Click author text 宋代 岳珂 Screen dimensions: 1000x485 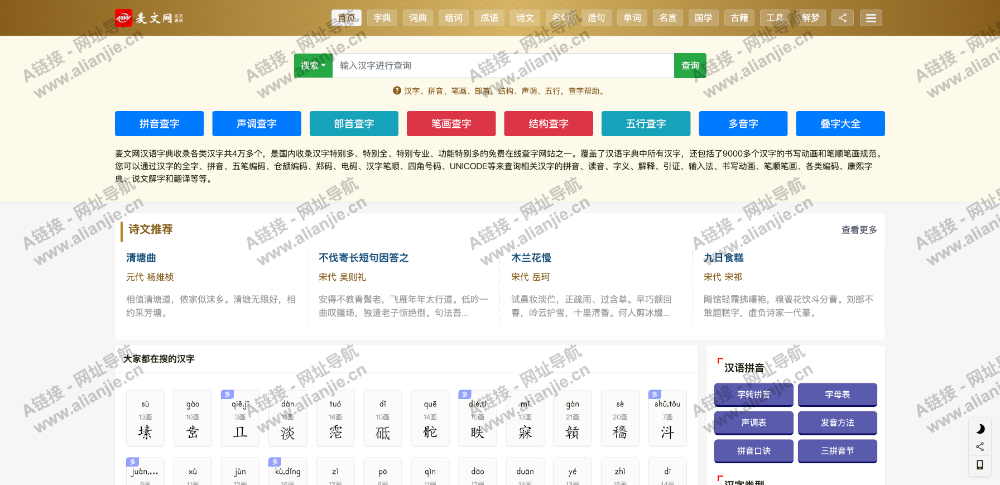click(x=531, y=277)
